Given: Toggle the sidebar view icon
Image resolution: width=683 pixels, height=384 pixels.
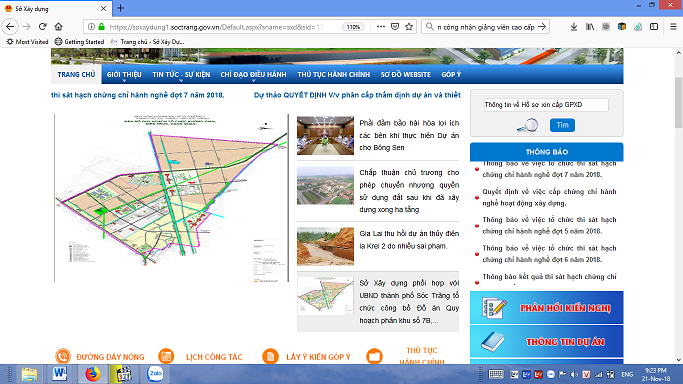Looking at the screenshot, I should pyautogui.click(x=654, y=27).
